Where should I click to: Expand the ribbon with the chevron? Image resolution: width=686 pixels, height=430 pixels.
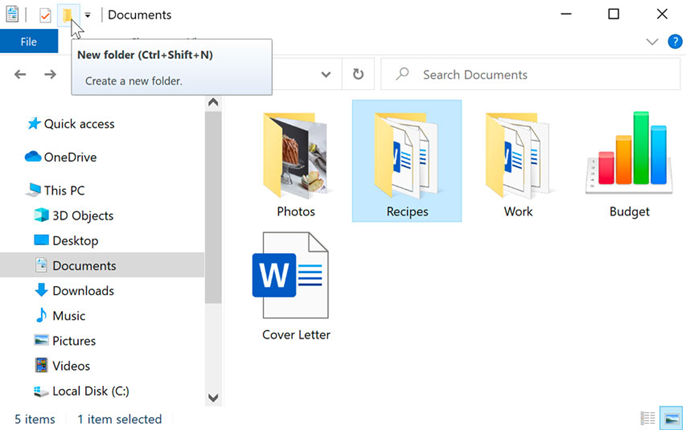pyautogui.click(x=652, y=42)
